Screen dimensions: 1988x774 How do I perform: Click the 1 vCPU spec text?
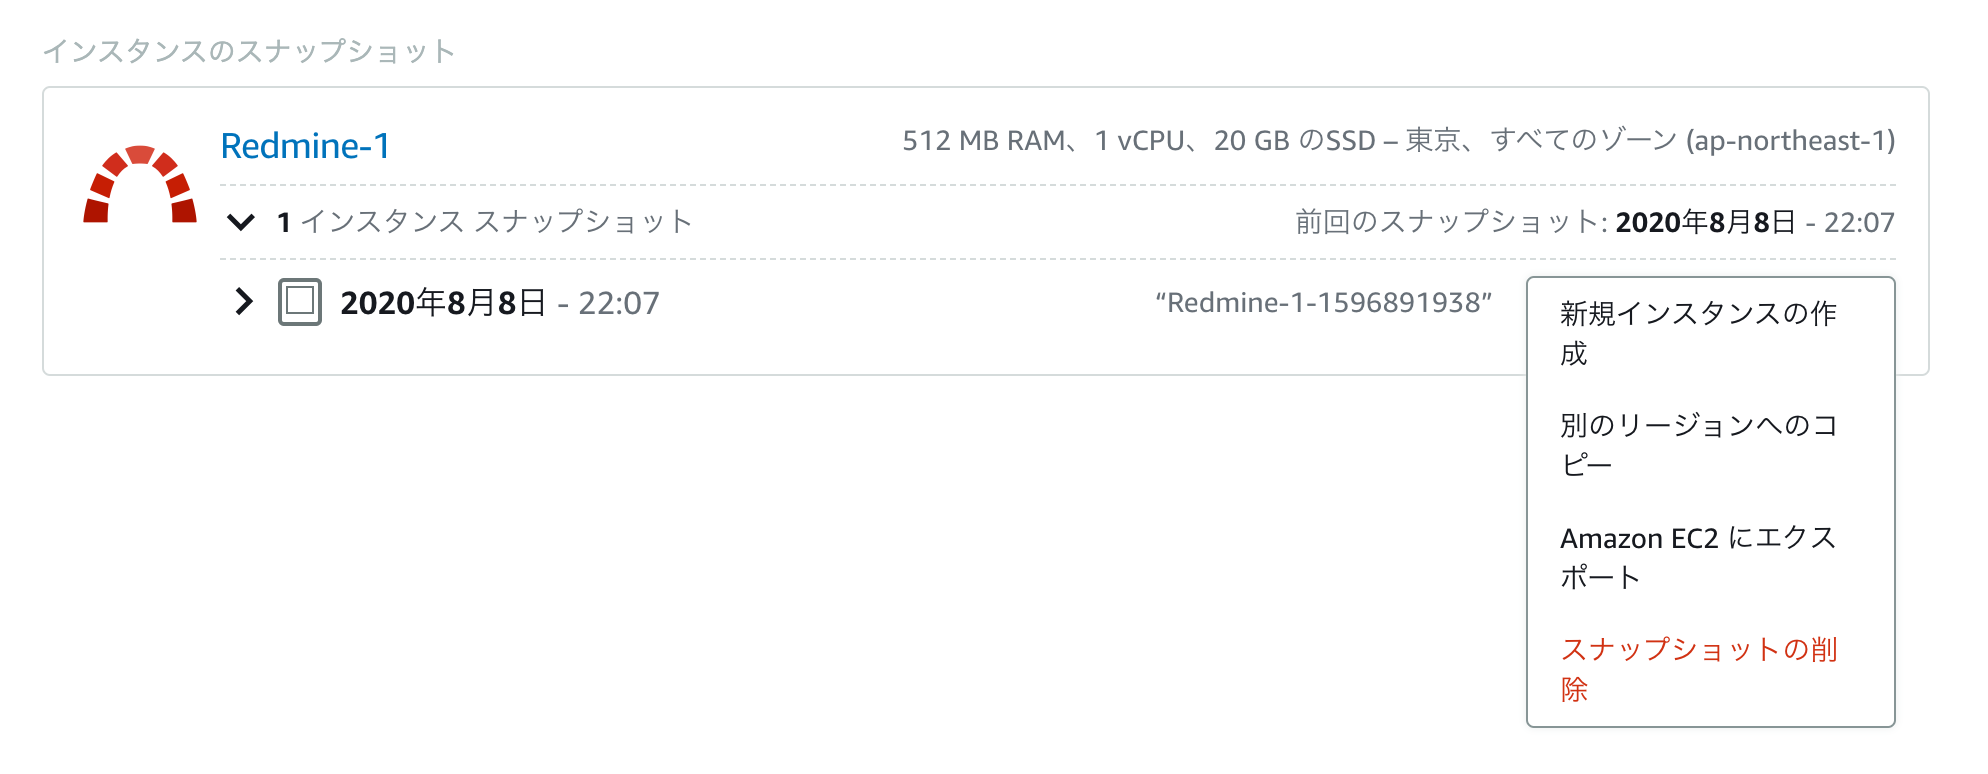[1139, 141]
